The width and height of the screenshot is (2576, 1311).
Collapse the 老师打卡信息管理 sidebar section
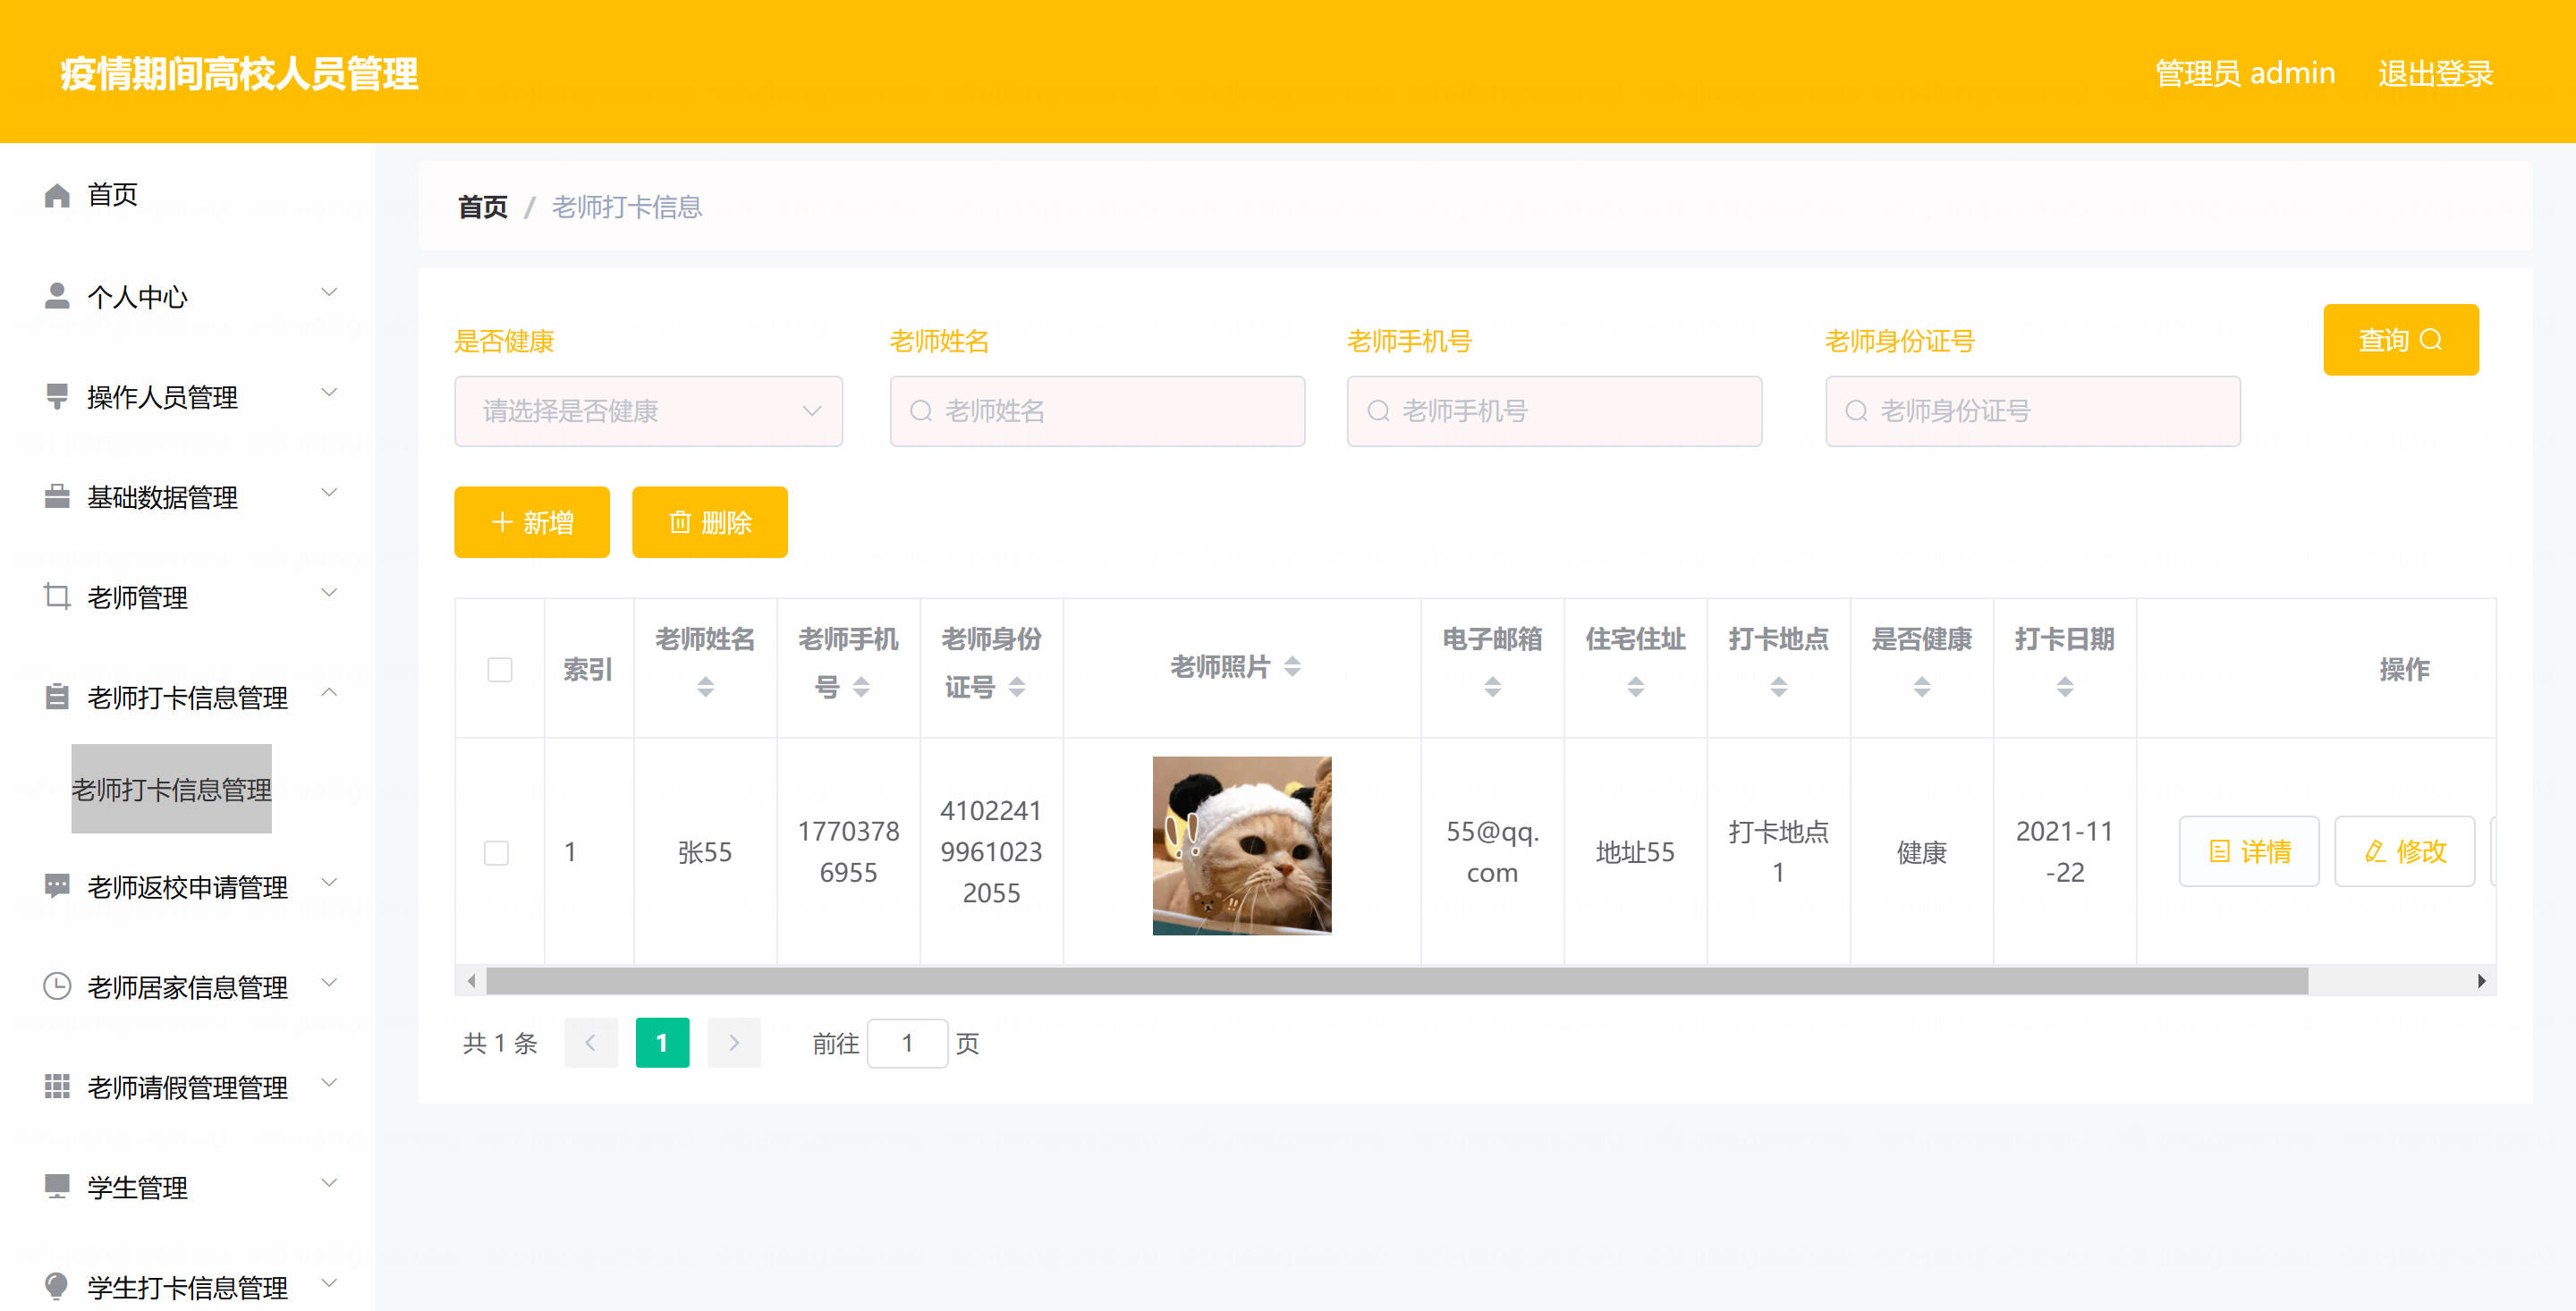(188, 697)
